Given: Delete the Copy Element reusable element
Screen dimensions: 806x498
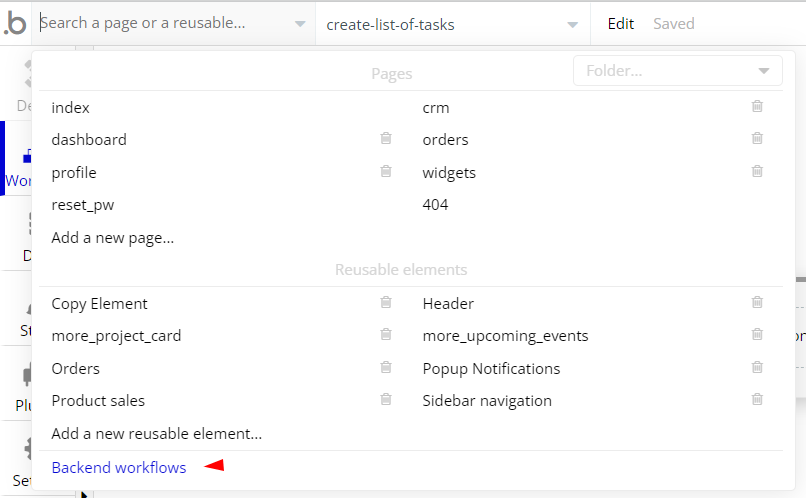Looking at the screenshot, I should tap(386, 303).
